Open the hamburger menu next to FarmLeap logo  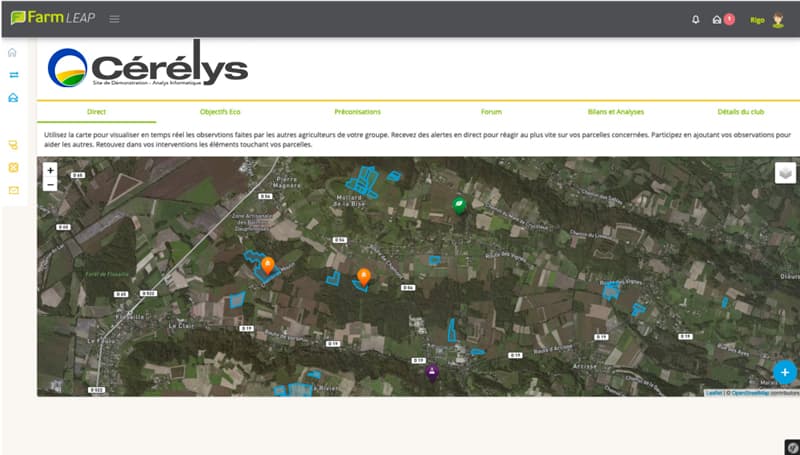115,19
